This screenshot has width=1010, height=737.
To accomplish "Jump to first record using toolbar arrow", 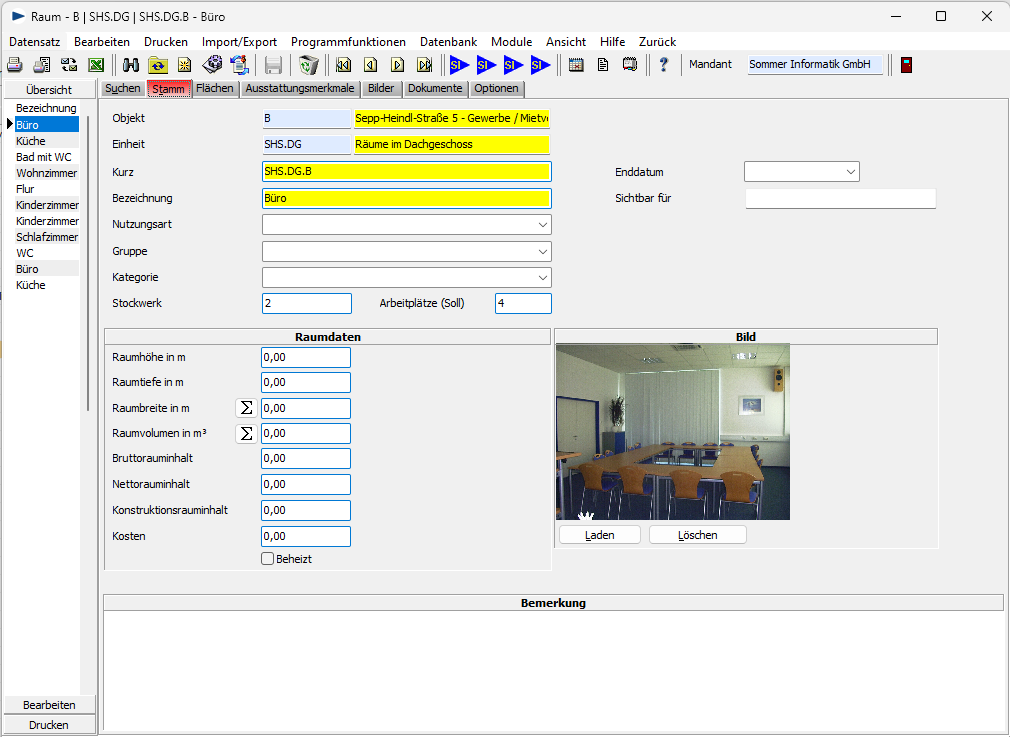I will pos(344,65).
